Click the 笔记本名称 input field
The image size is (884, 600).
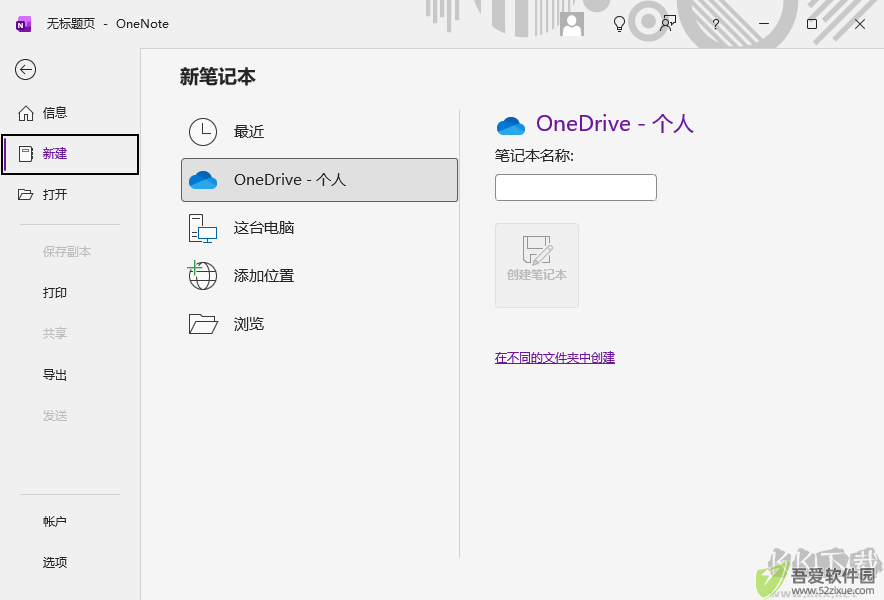click(x=576, y=187)
